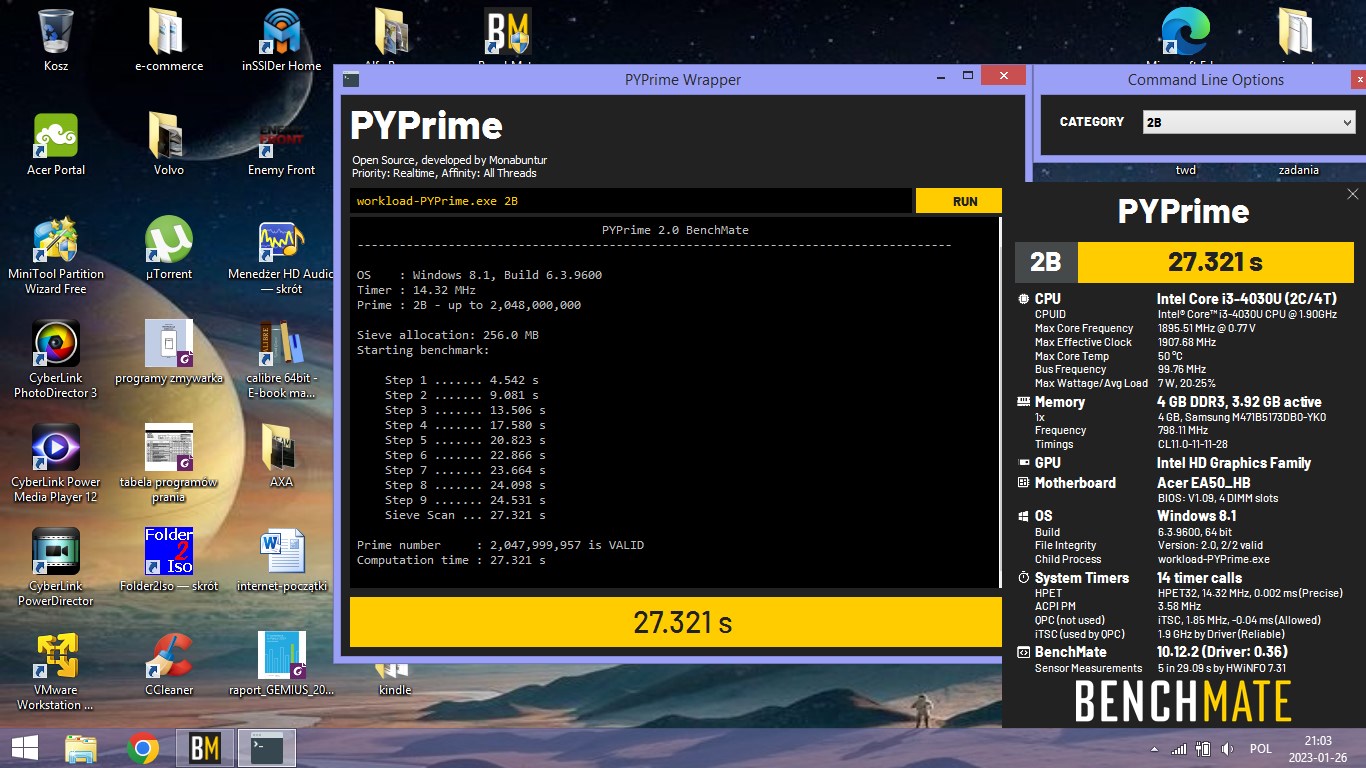The width and height of the screenshot is (1366, 768).
Task: Open the AXA folder
Action: click(x=282, y=456)
